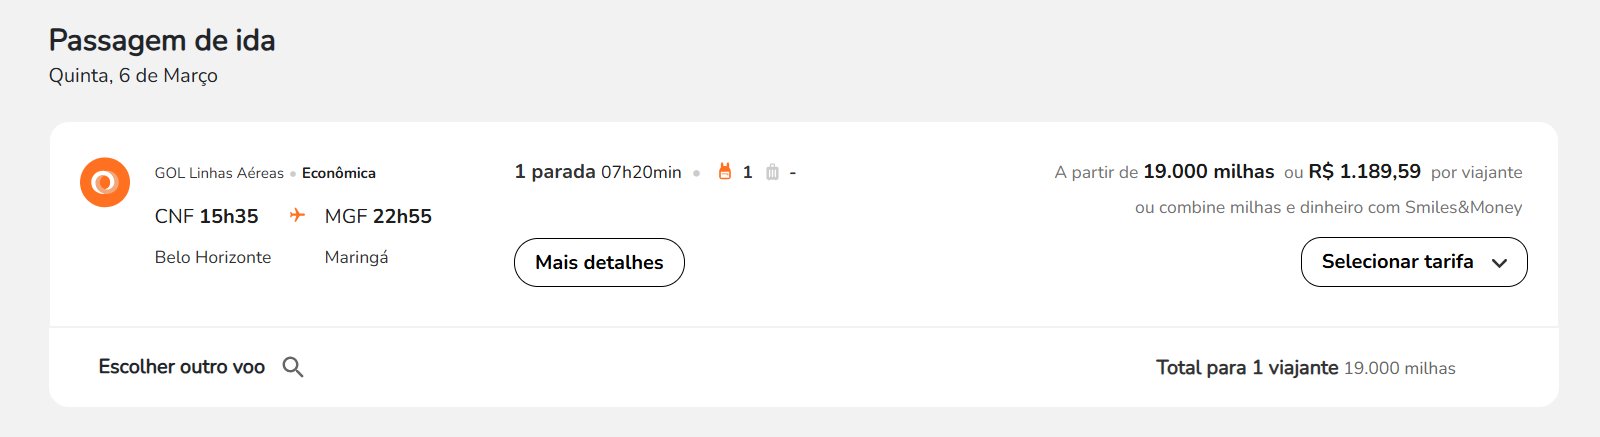Click the magnifying glass search icon
The height and width of the screenshot is (437, 1600).
coord(293,367)
